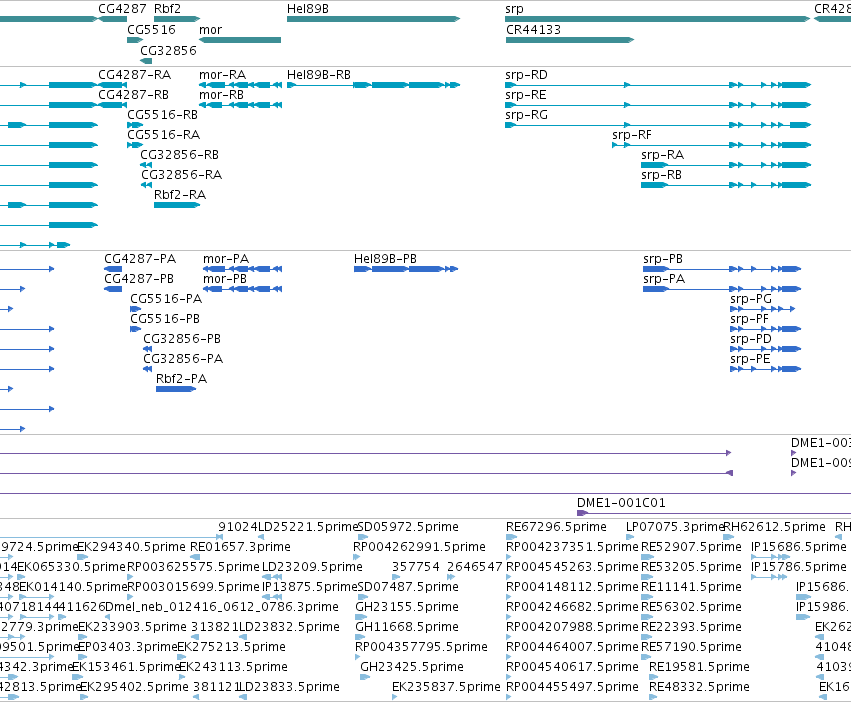Select the srp-RD transcript
Image resolution: width=851 pixels, height=702 pixels.
[658, 85]
